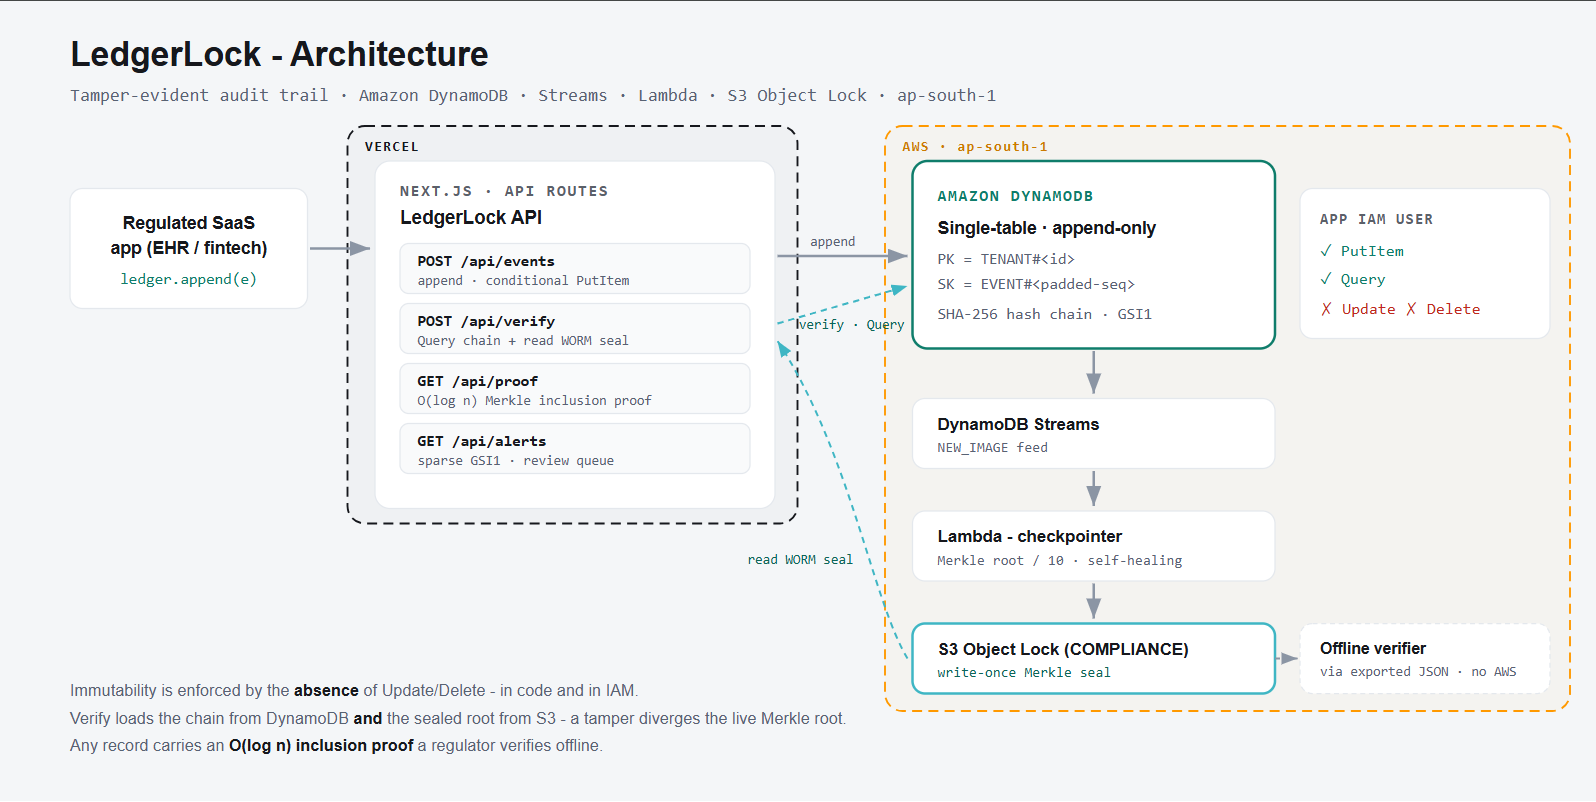1596x802 pixels.
Task: Click the Query checkmark icon in IAM card
Action: [x=1326, y=279]
